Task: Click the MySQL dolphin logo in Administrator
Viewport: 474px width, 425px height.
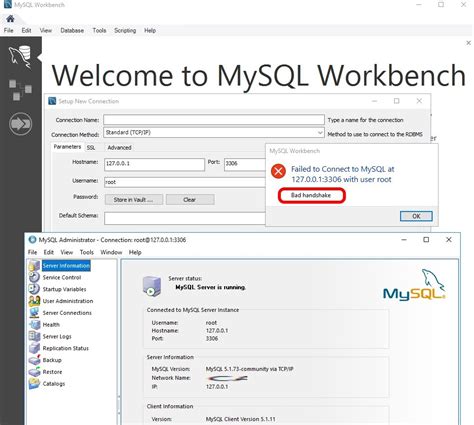Action: point(415,284)
